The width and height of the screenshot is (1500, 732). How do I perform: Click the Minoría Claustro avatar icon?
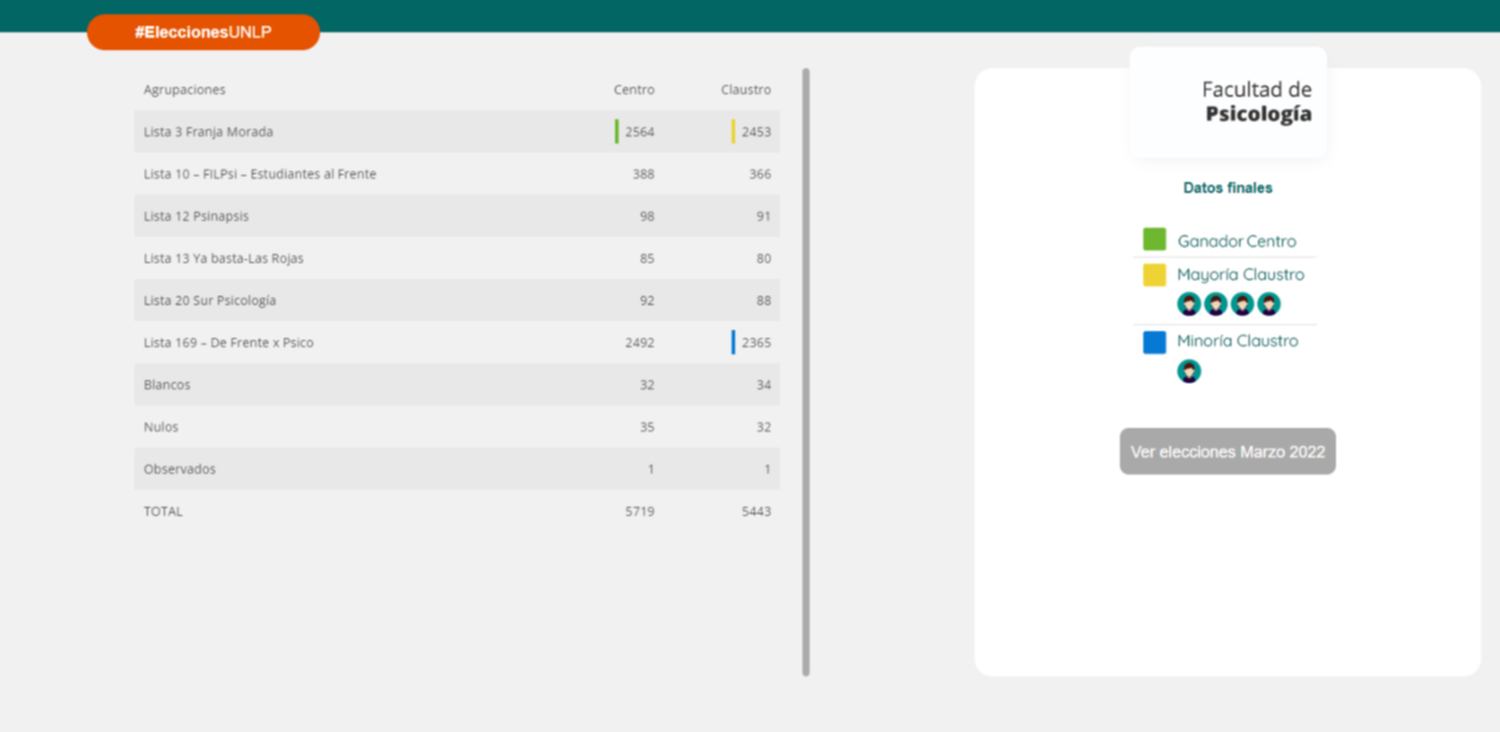pyautogui.click(x=1188, y=372)
